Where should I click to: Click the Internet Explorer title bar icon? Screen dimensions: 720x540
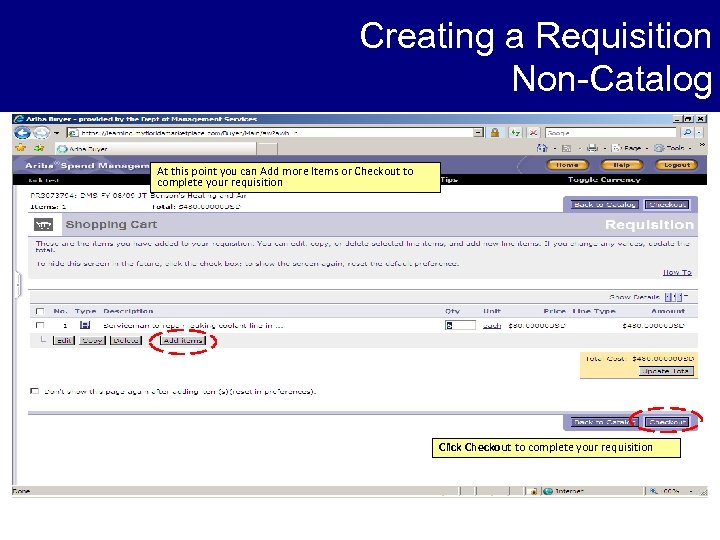coord(19,119)
